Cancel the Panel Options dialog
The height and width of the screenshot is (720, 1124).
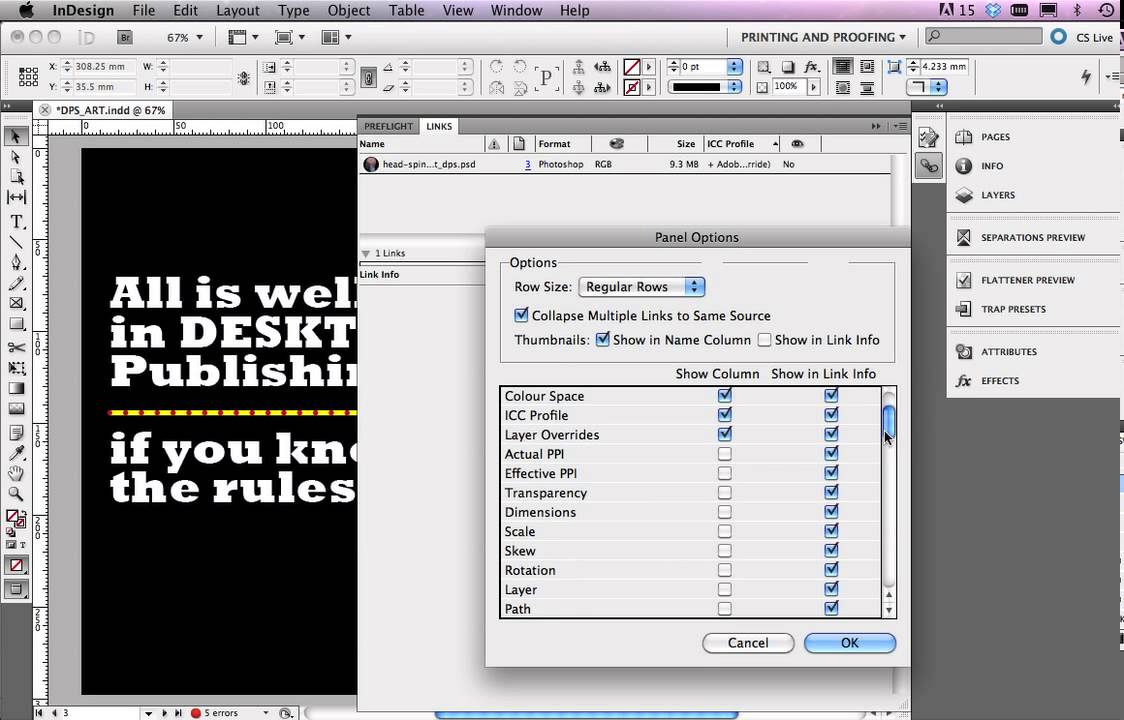point(748,643)
